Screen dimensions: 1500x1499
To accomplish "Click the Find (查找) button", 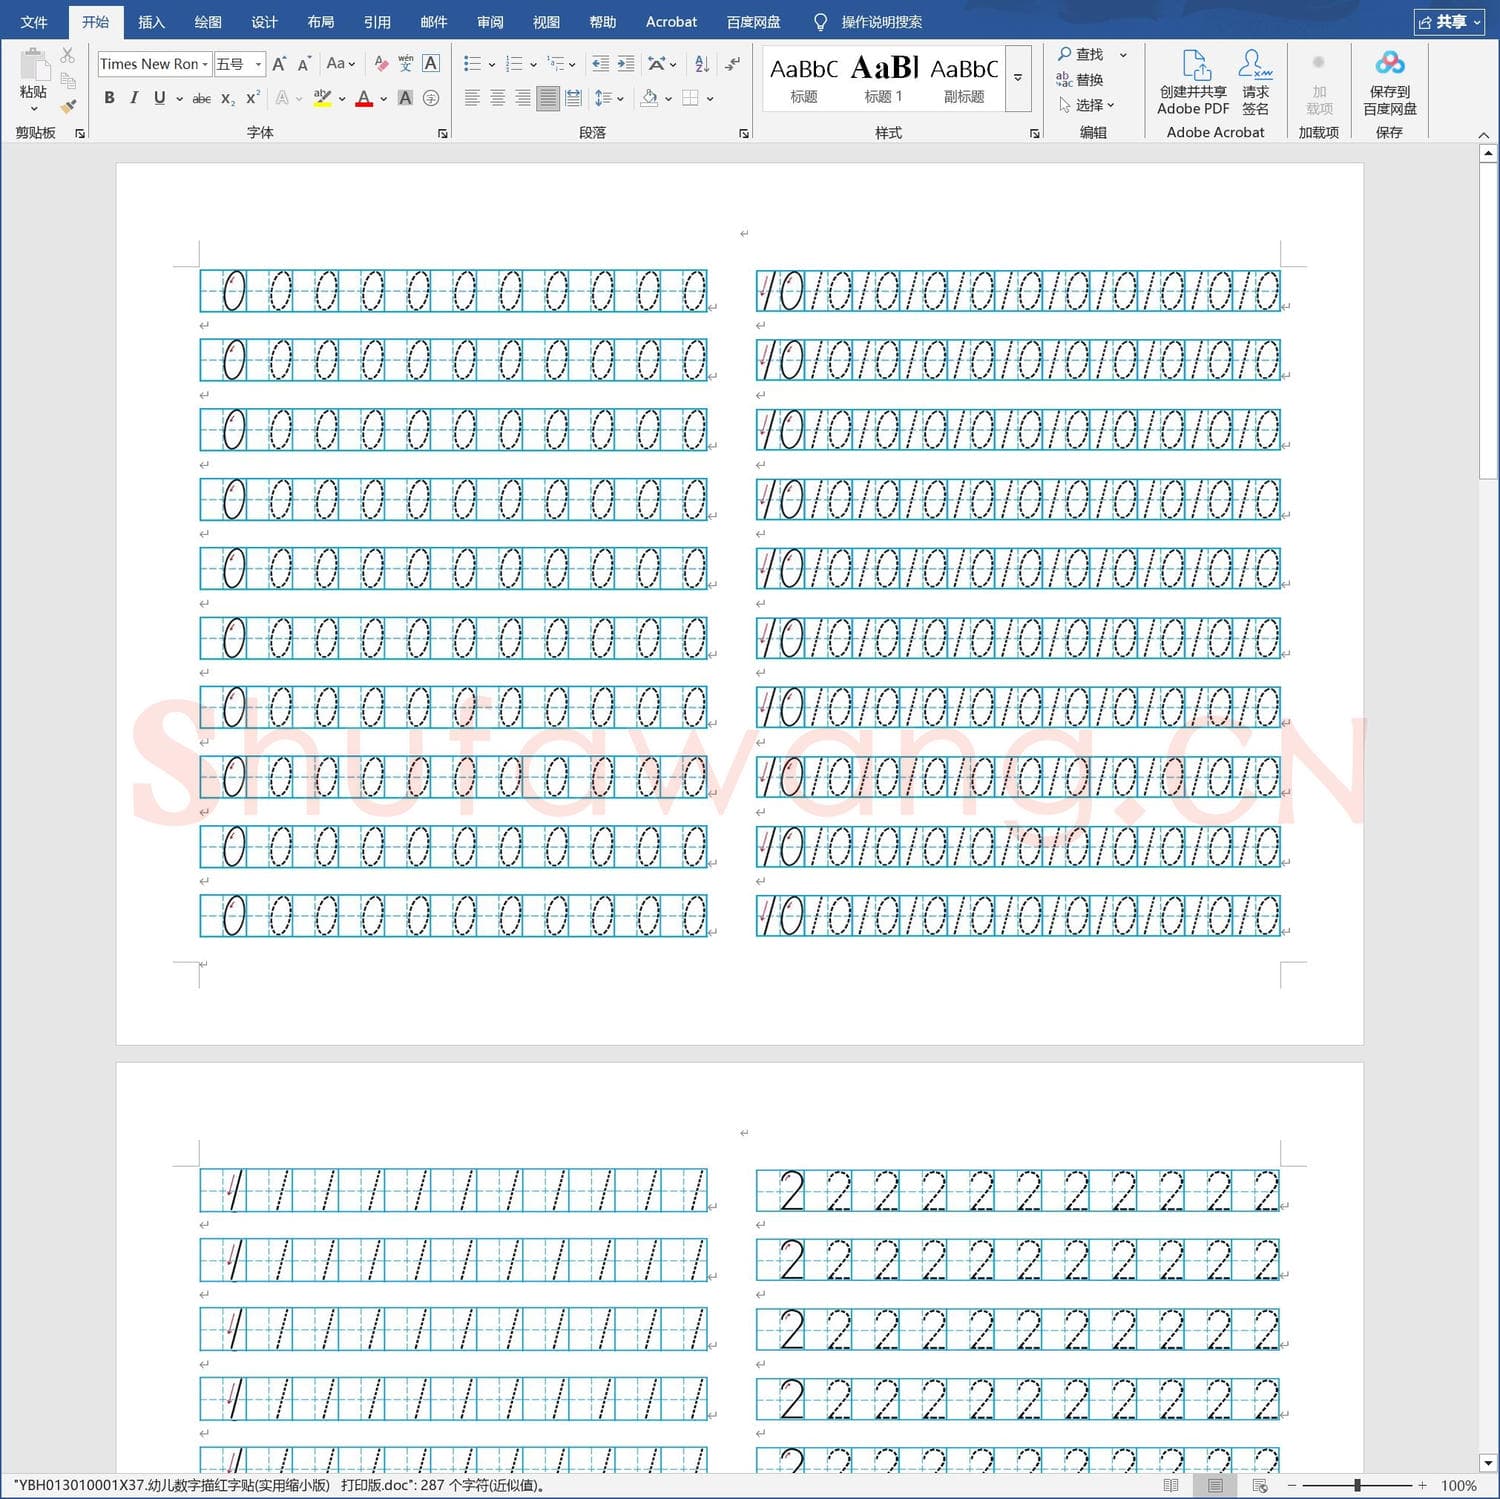I will pos(1080,54).
